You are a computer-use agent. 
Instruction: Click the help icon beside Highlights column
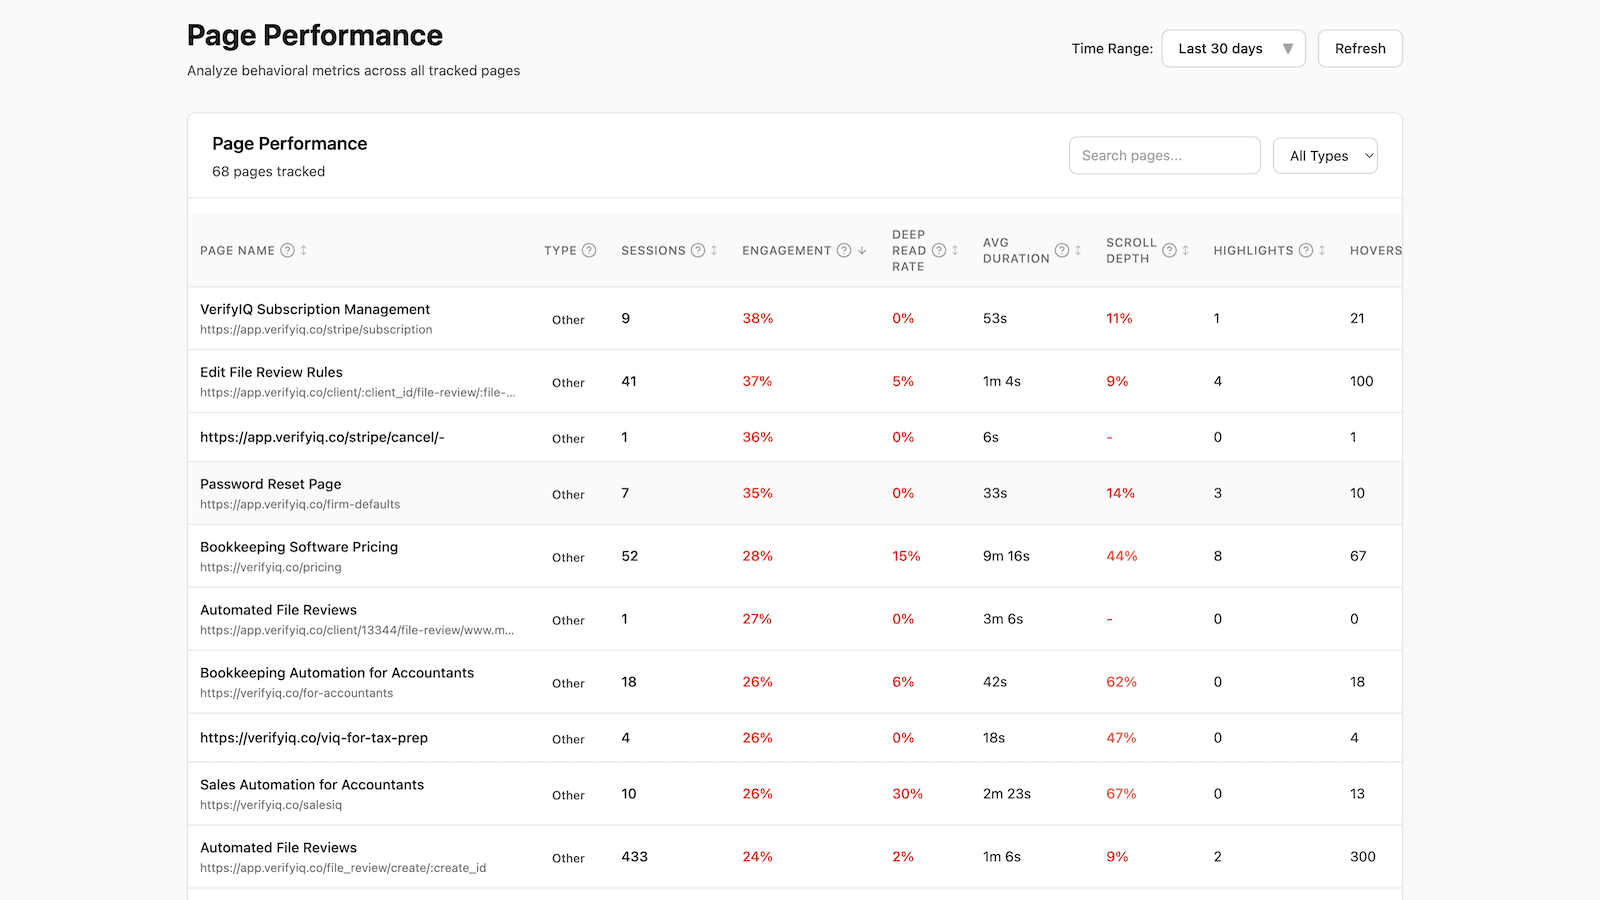(x=1306, y=250)
